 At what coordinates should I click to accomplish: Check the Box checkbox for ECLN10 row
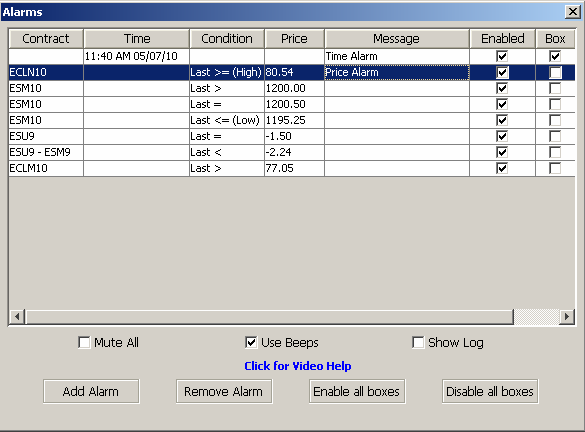pyautogui.click(x=555, y=72)
